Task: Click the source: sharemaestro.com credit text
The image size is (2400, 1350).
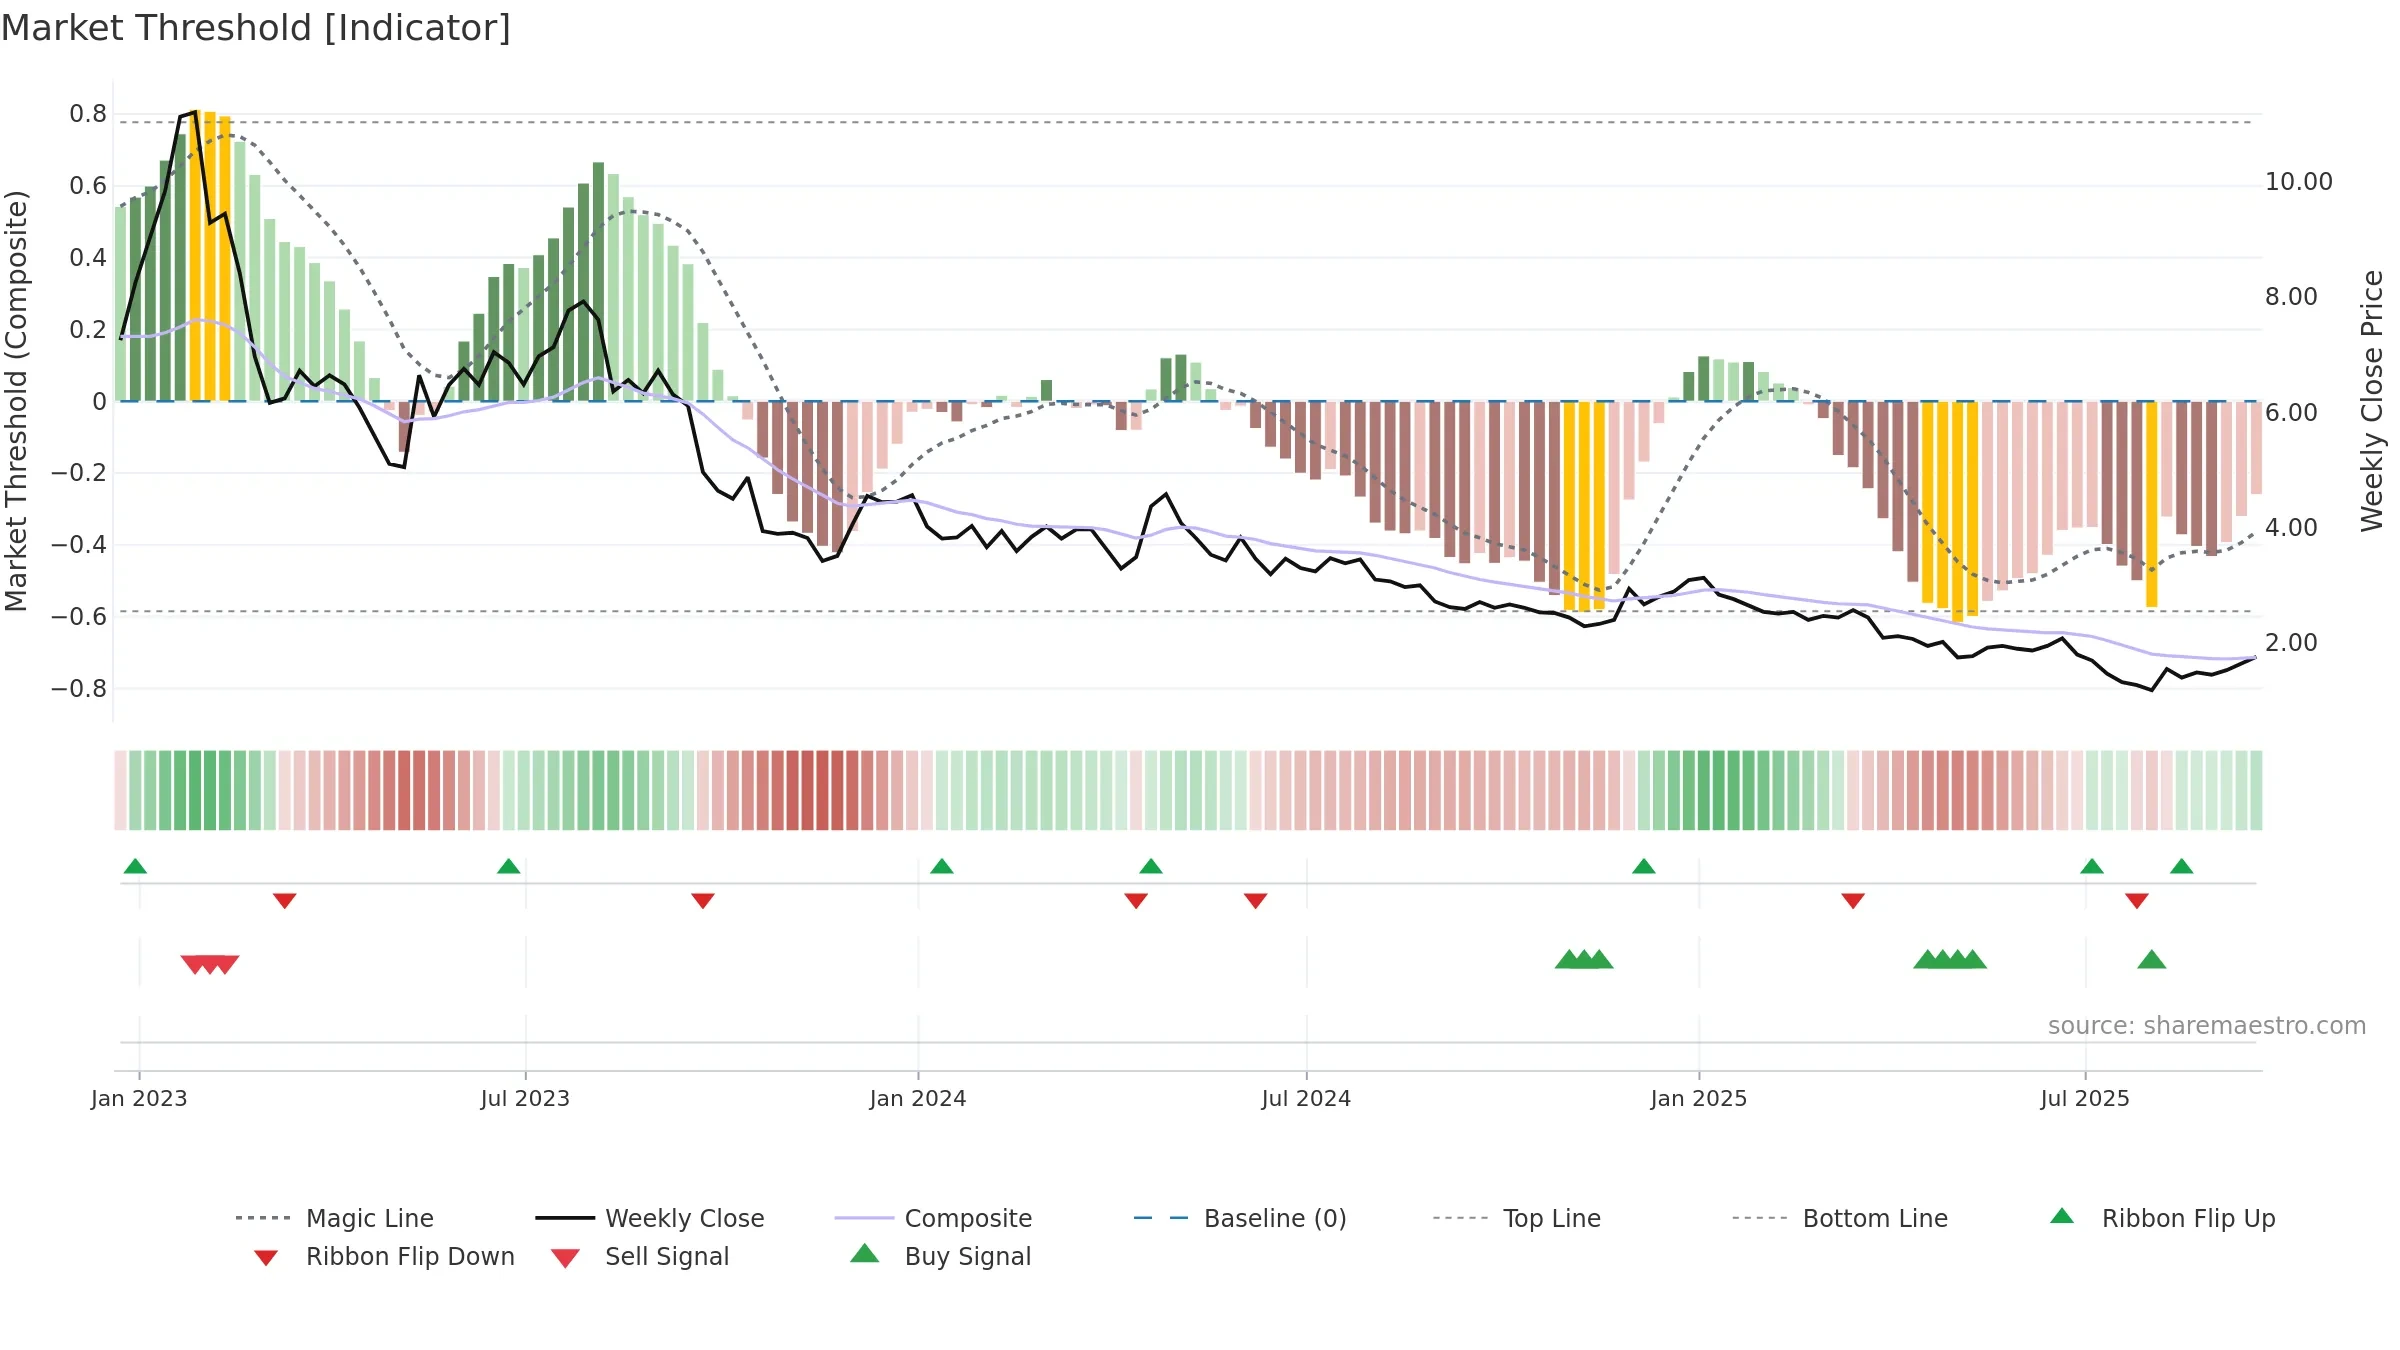Action: 2206,1026
